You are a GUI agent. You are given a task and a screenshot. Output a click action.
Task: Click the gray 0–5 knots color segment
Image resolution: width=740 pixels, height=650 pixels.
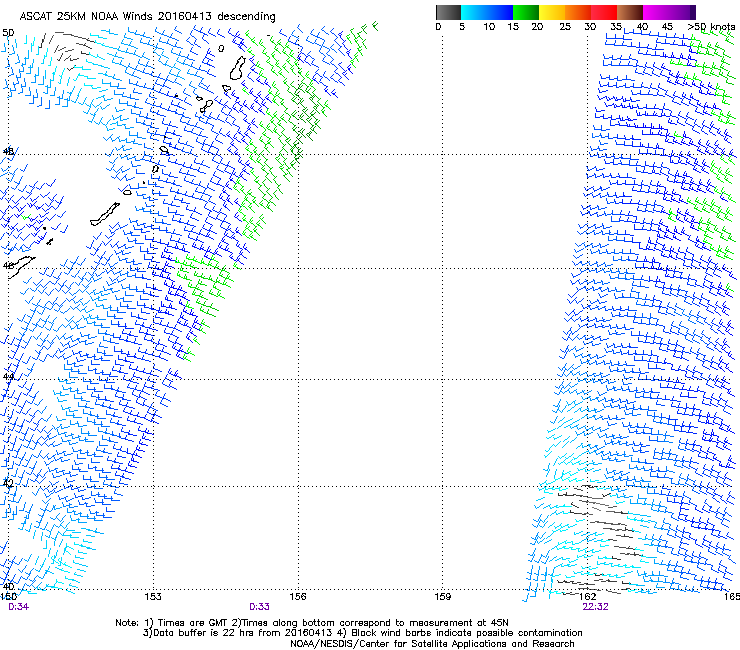[448, 12]
